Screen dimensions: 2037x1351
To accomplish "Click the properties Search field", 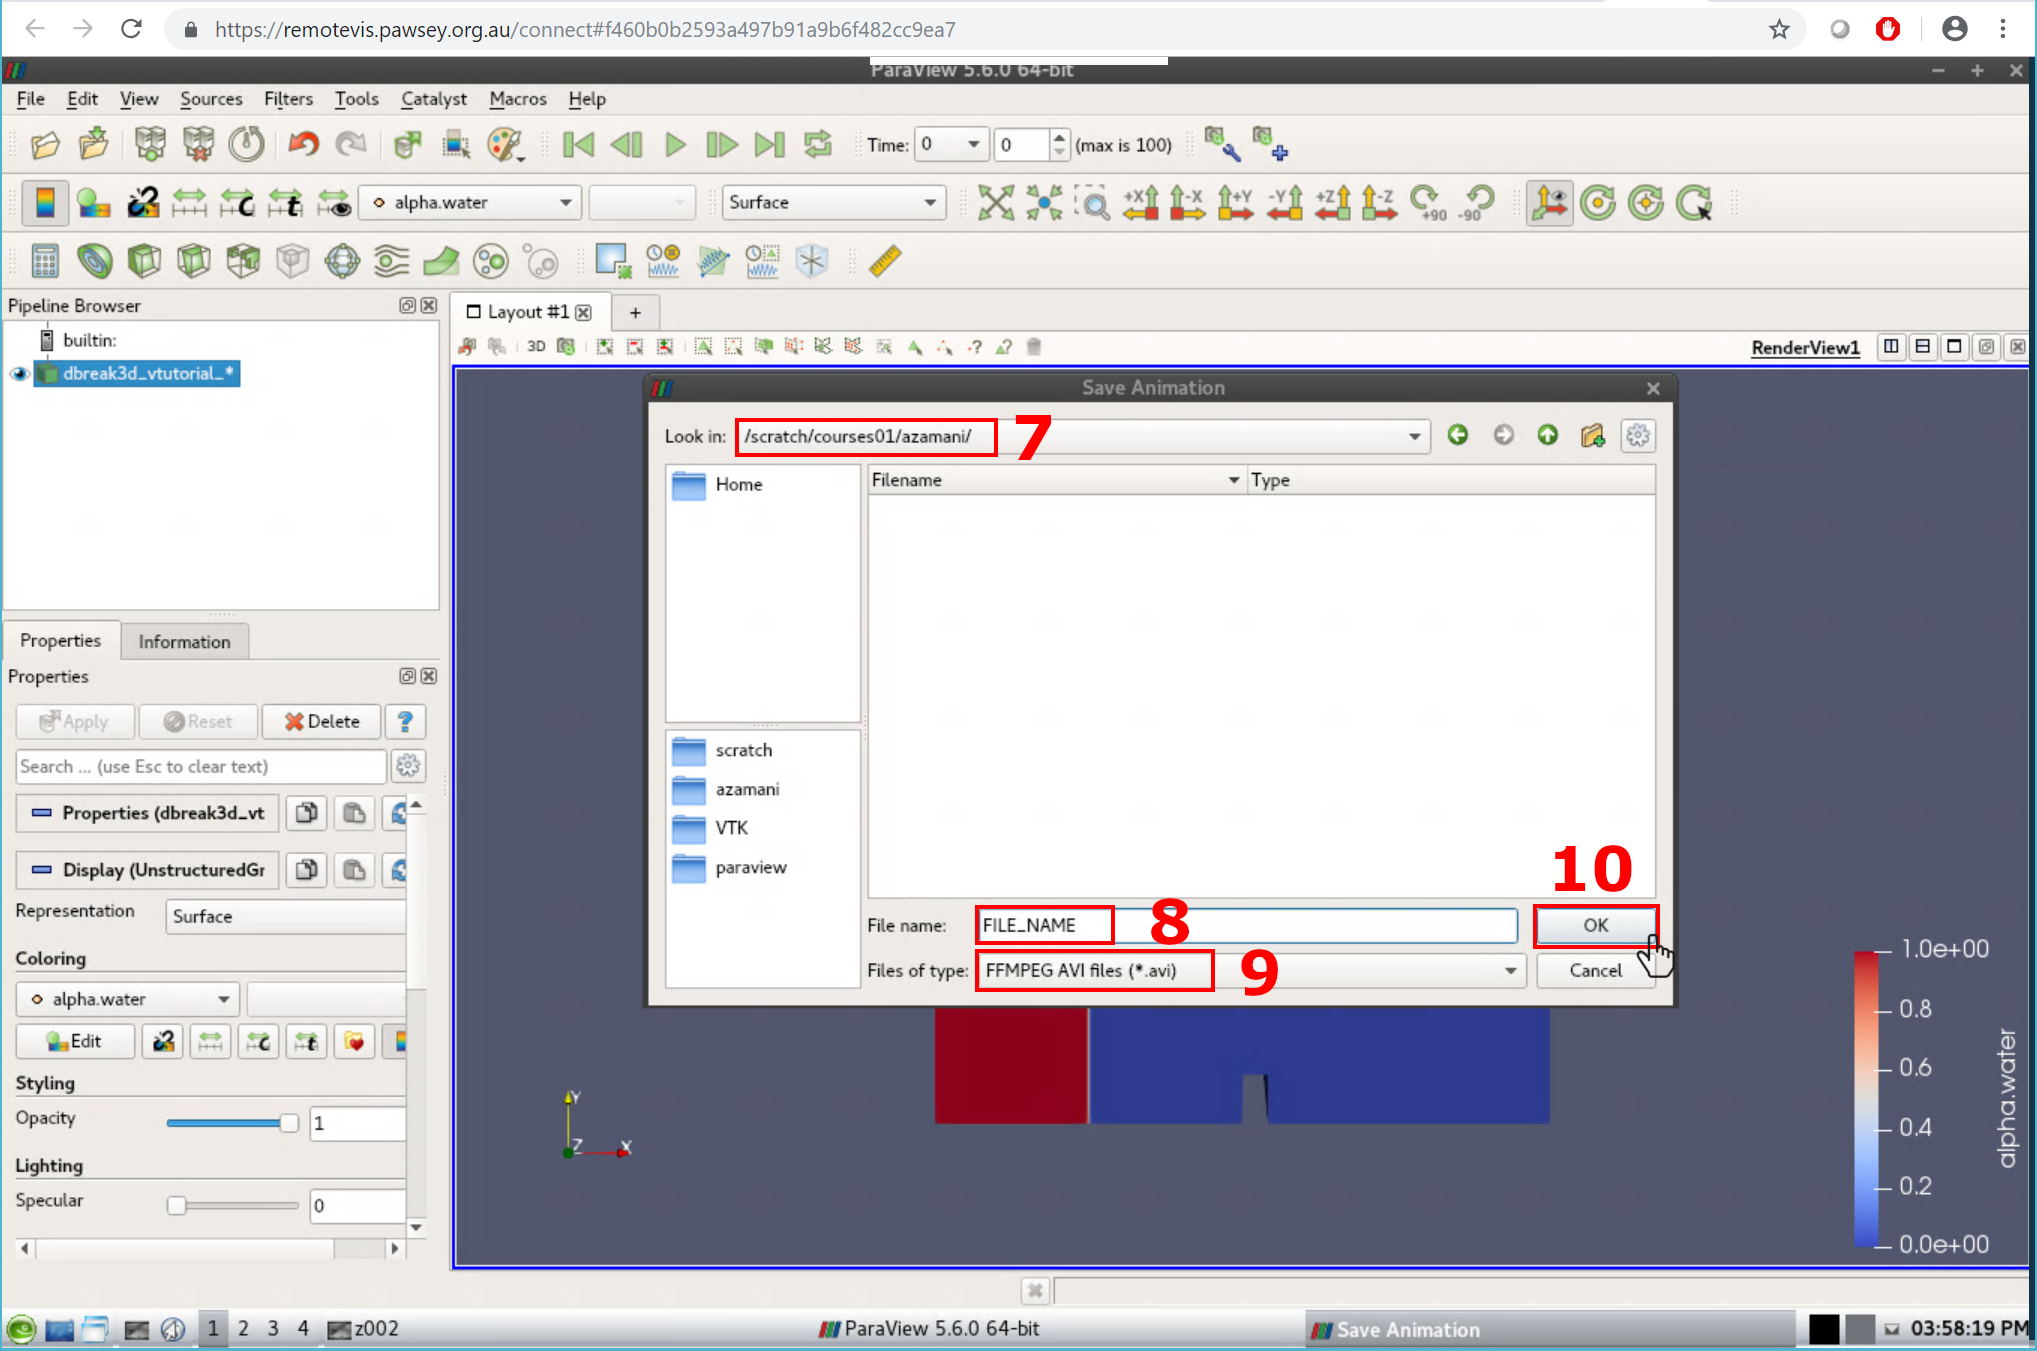I will pos(200,766).
